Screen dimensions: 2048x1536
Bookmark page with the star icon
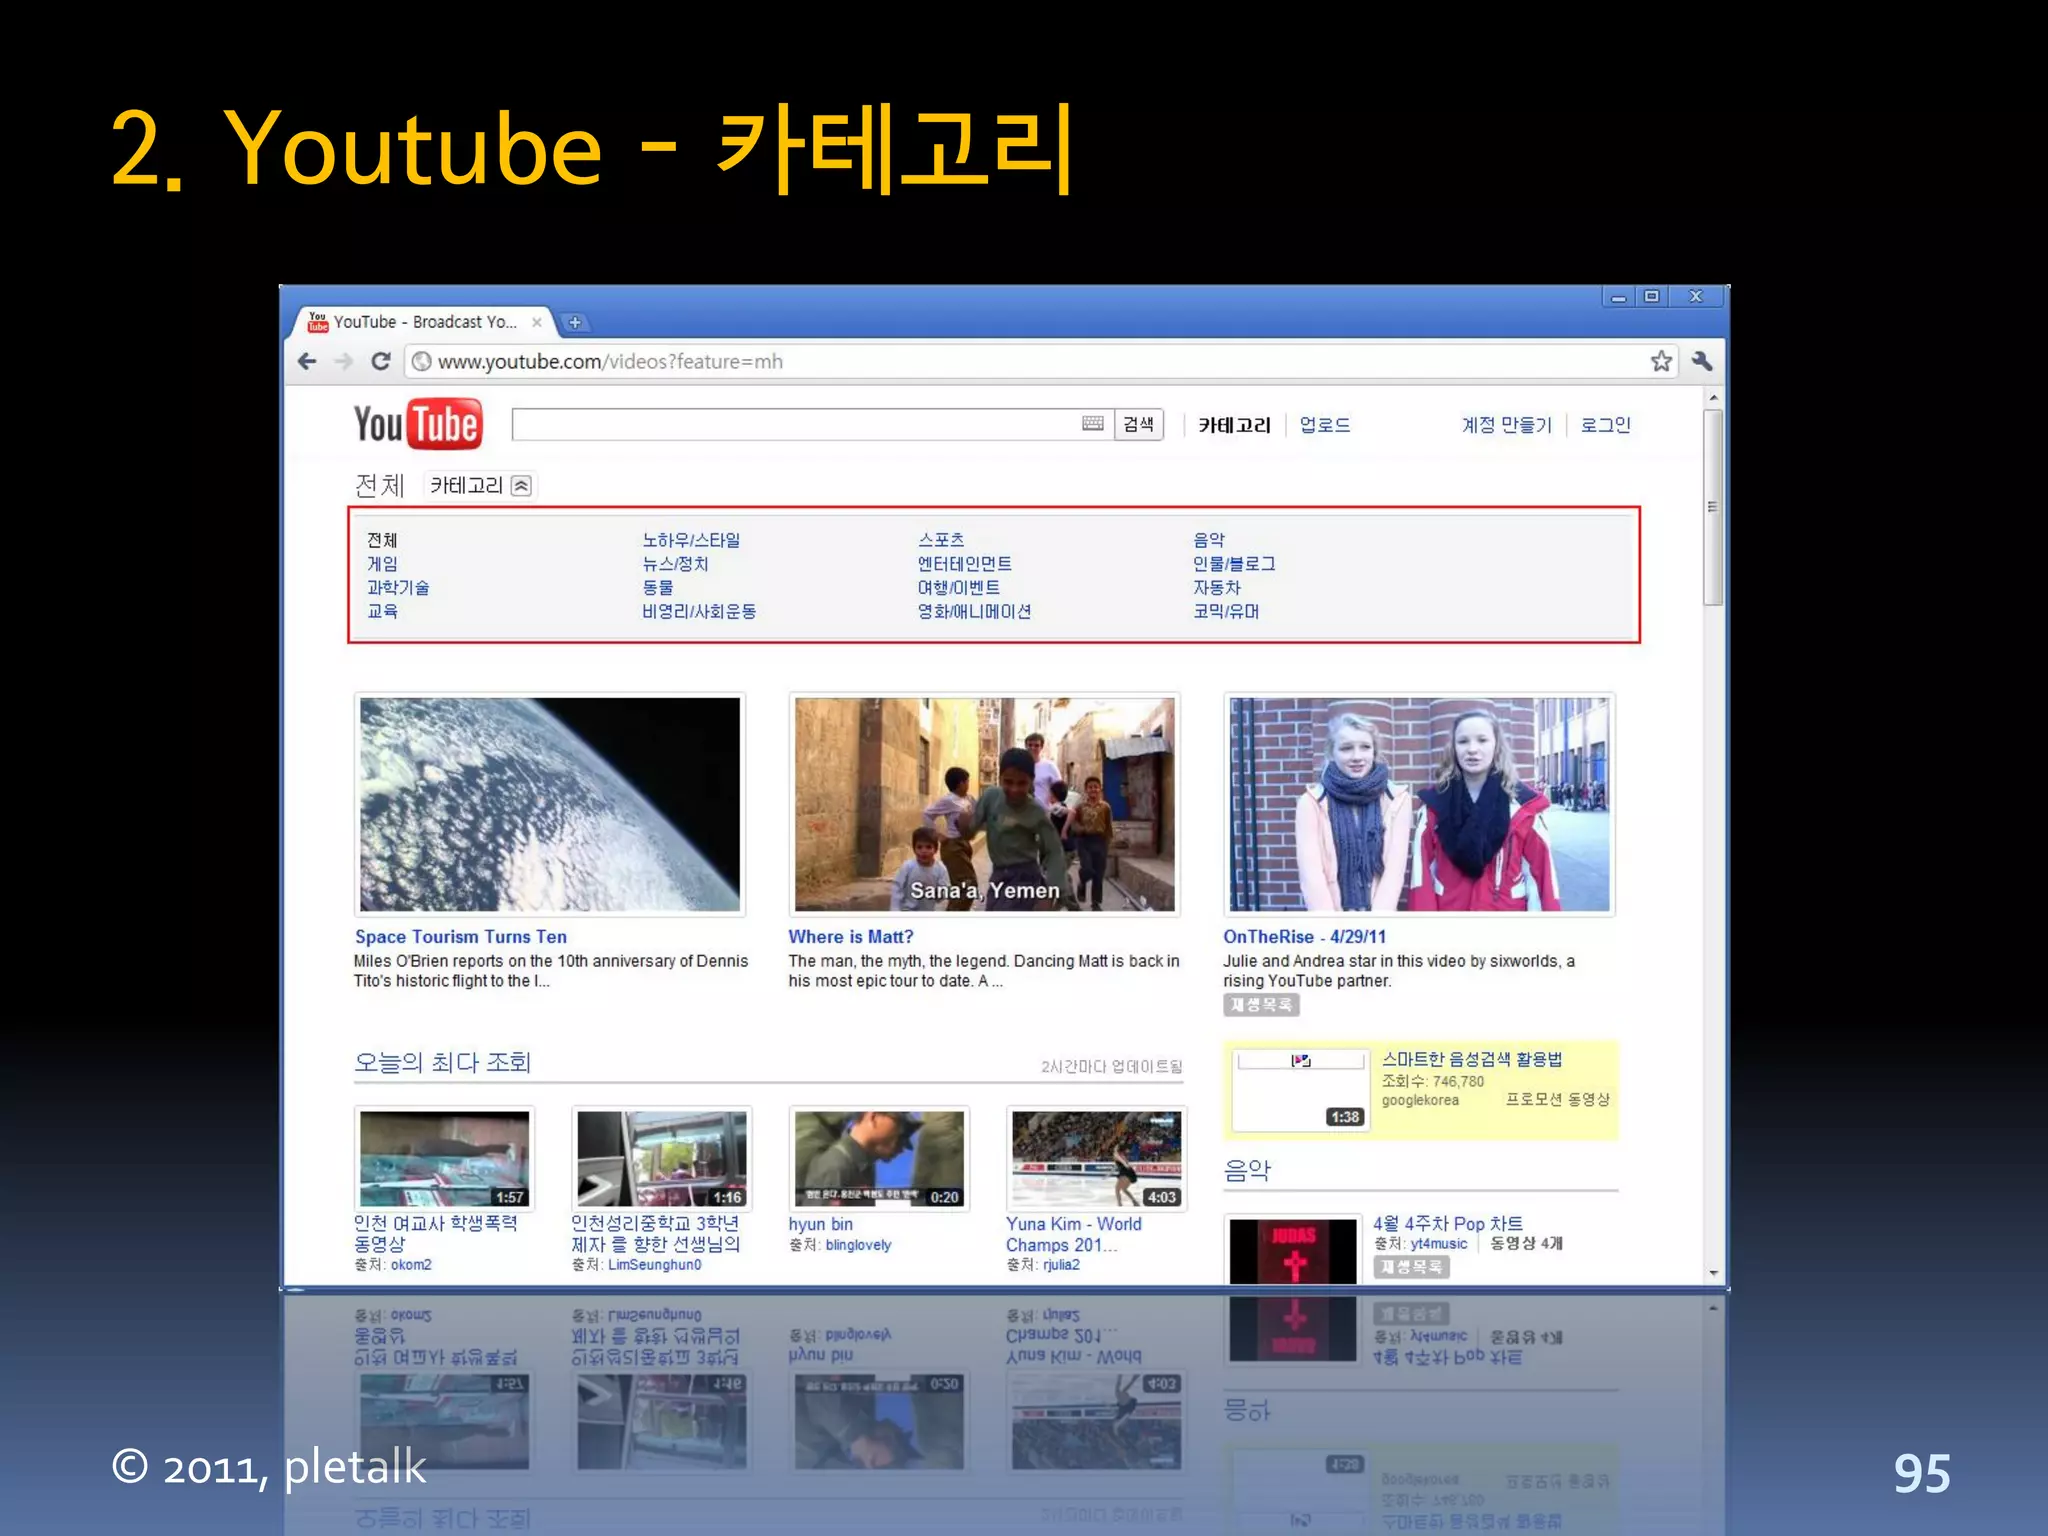point(1661,361)
